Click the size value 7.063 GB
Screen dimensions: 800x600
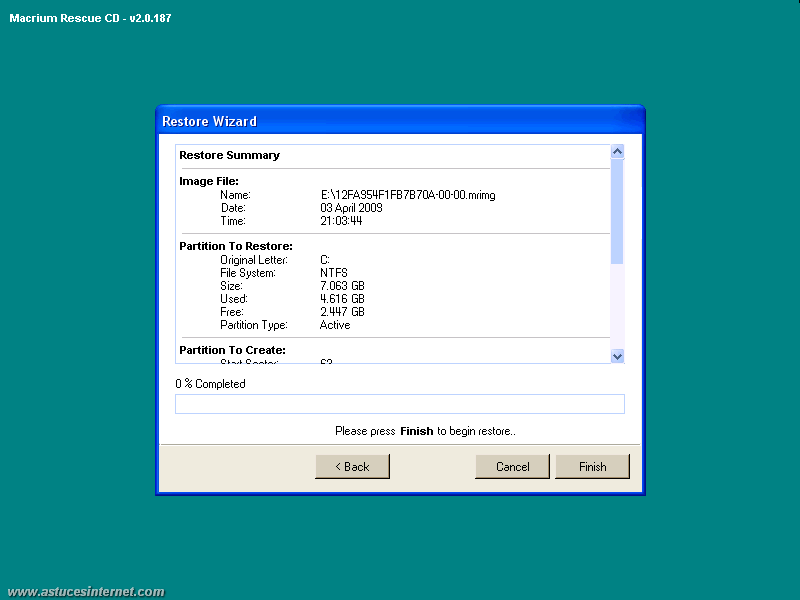point(342,286)
